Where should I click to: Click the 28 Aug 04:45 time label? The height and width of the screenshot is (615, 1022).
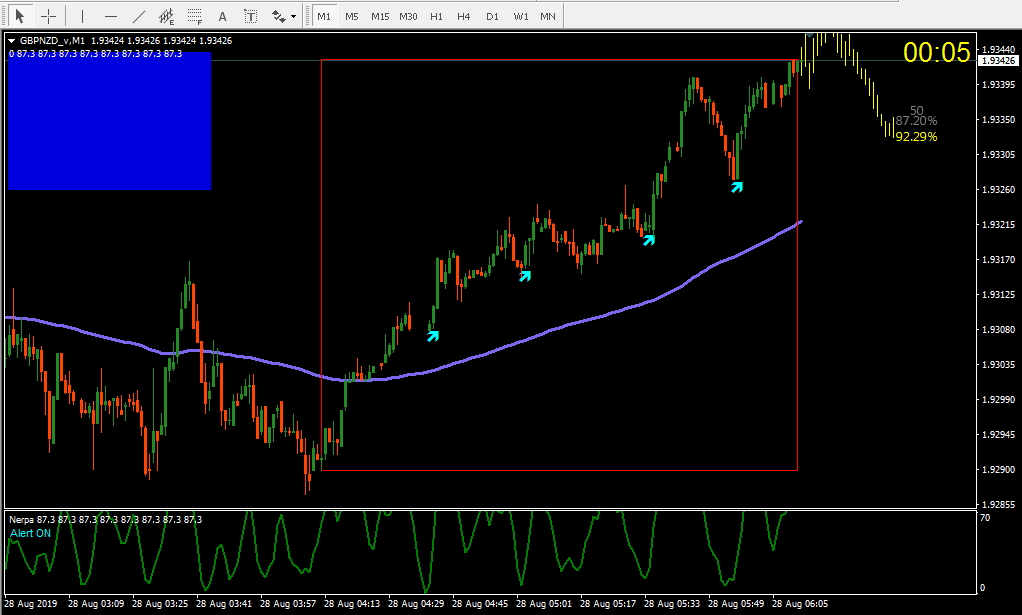point(480,603)
